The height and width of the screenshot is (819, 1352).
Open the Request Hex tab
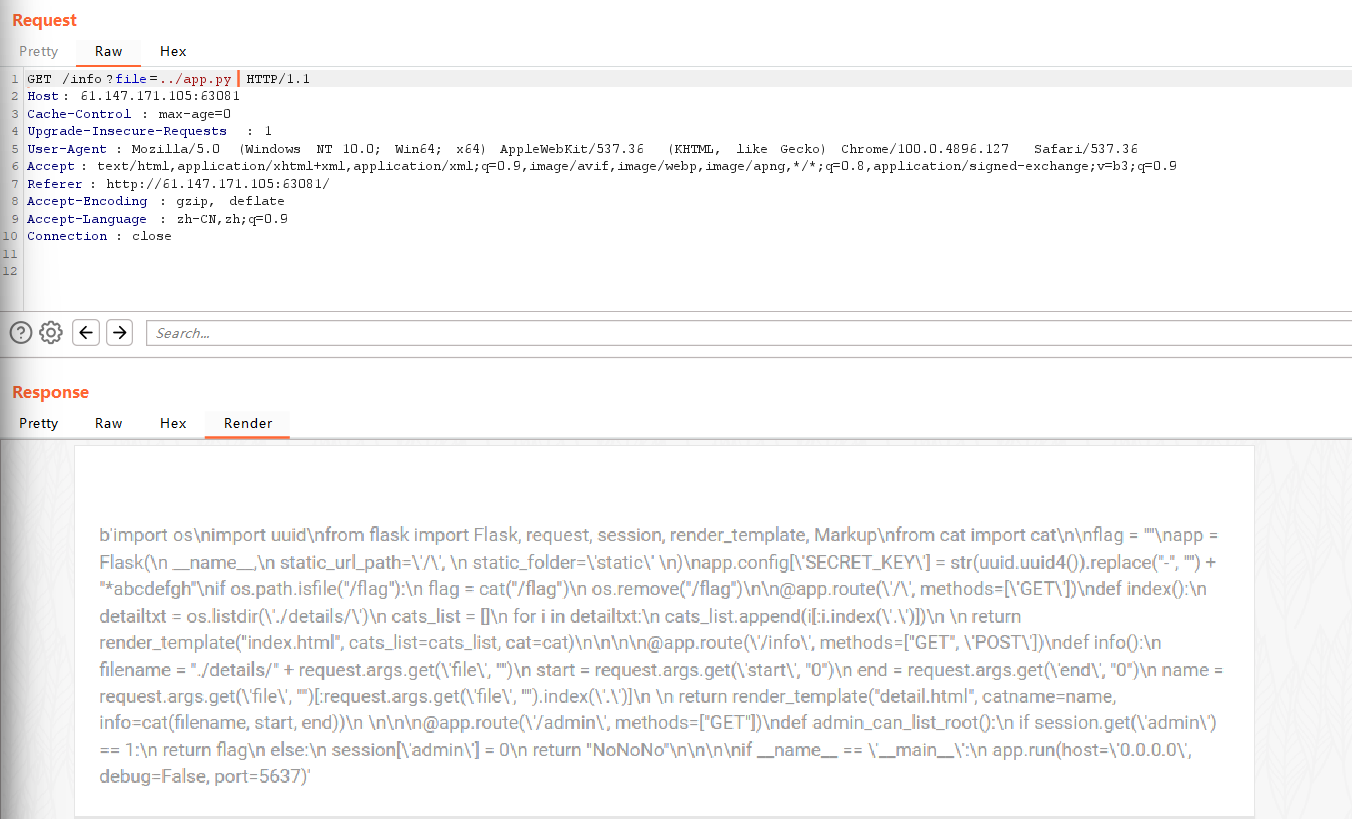(173, 51)
